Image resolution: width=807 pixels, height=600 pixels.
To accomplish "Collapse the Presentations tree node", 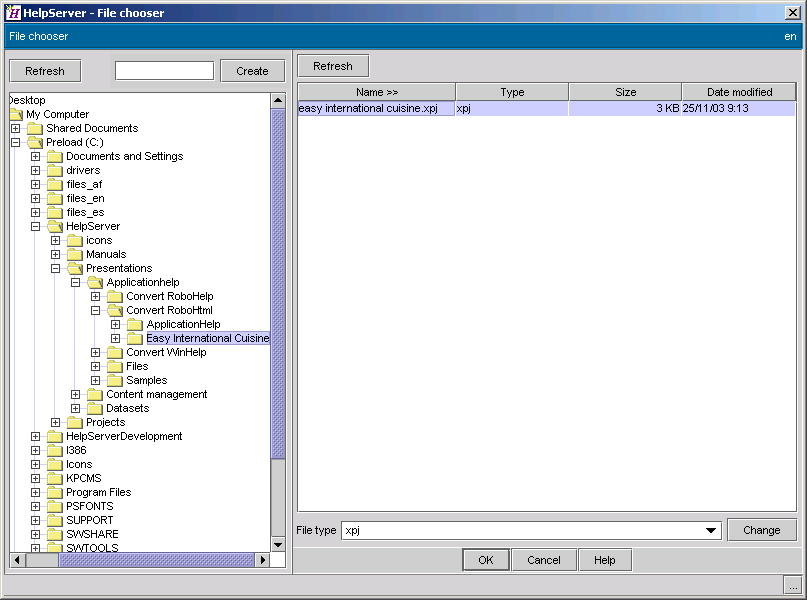I will pyautogui.click(x=56, y=269).
